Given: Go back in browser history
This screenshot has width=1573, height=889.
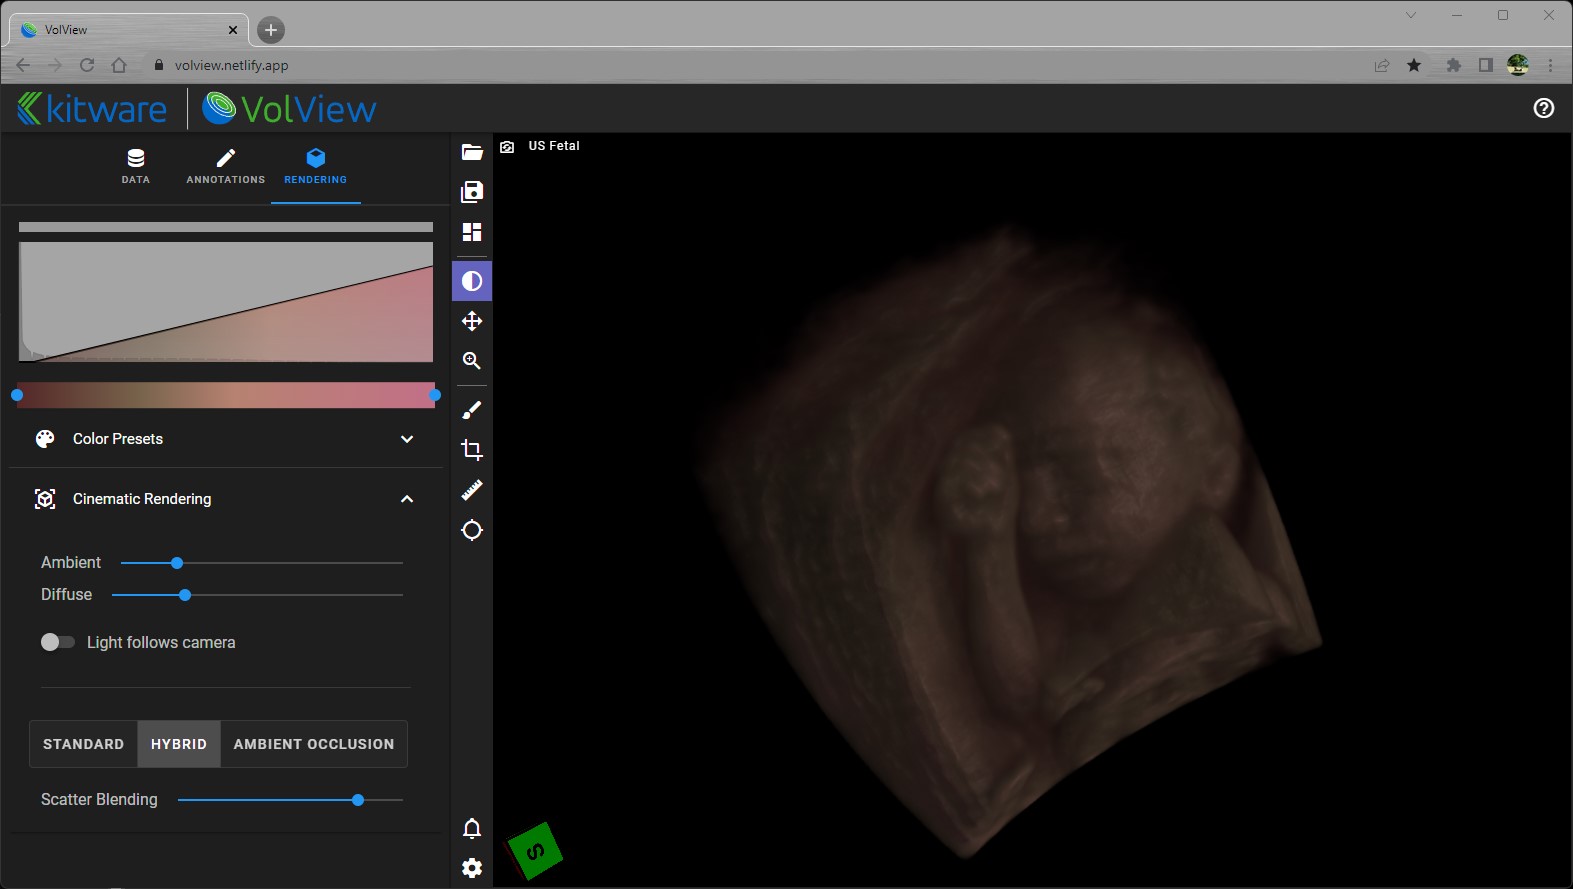Looking at the screenshot, I should (23, 65).
